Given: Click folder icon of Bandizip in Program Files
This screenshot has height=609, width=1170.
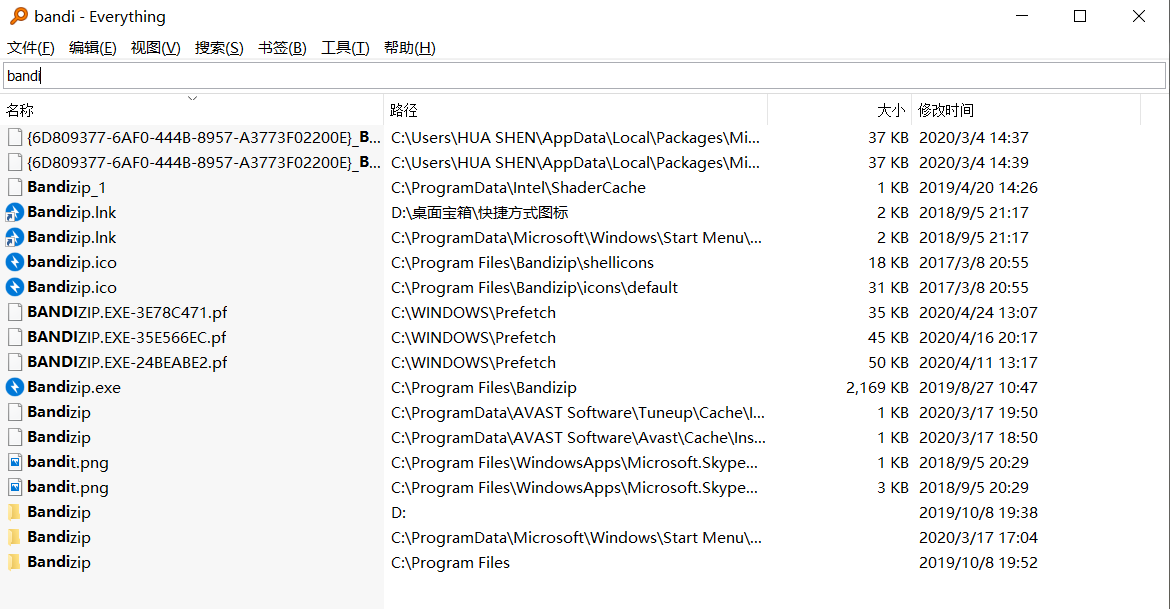Looking at the screenshot, I should click(x=15, y=562).
